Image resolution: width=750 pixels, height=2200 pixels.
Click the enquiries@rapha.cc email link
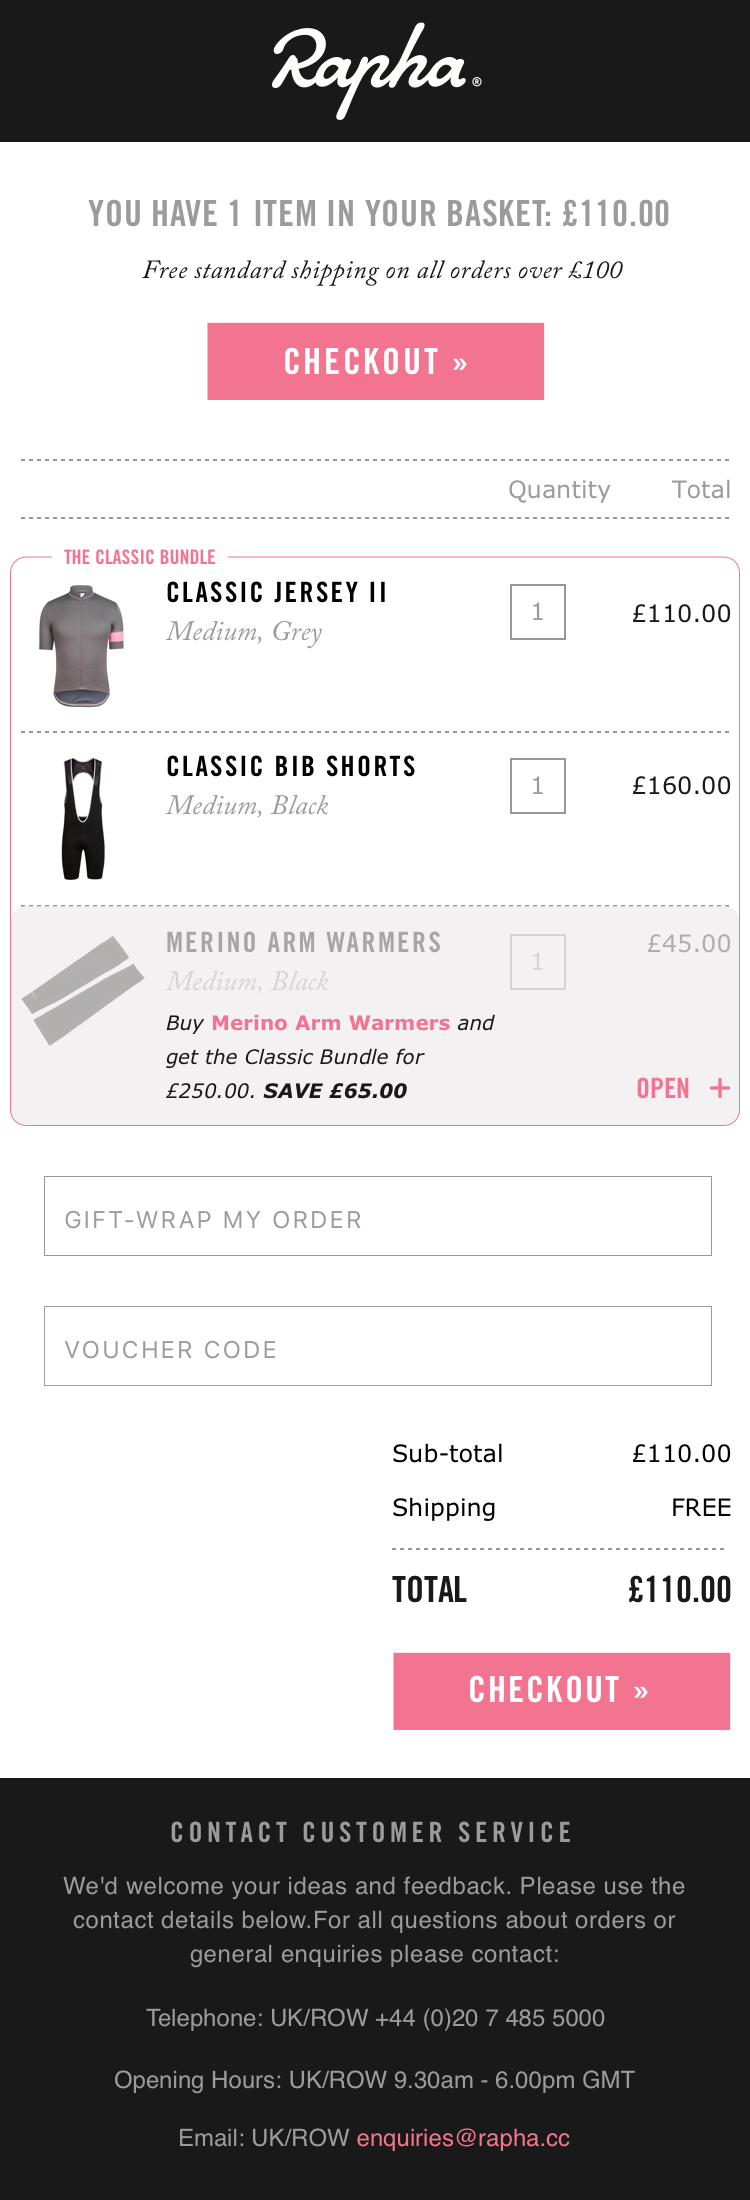(463, 2138)
